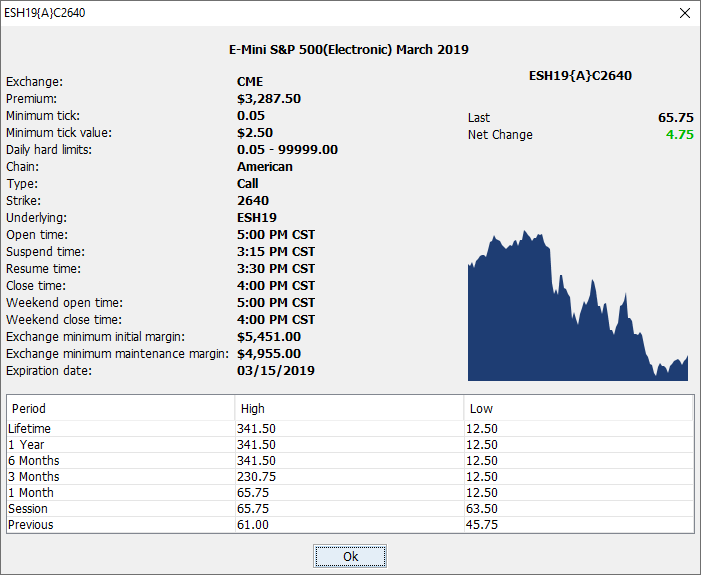
Task: Click the Minimum tick value amount $2.50
Action: click(x=255, y=132)
